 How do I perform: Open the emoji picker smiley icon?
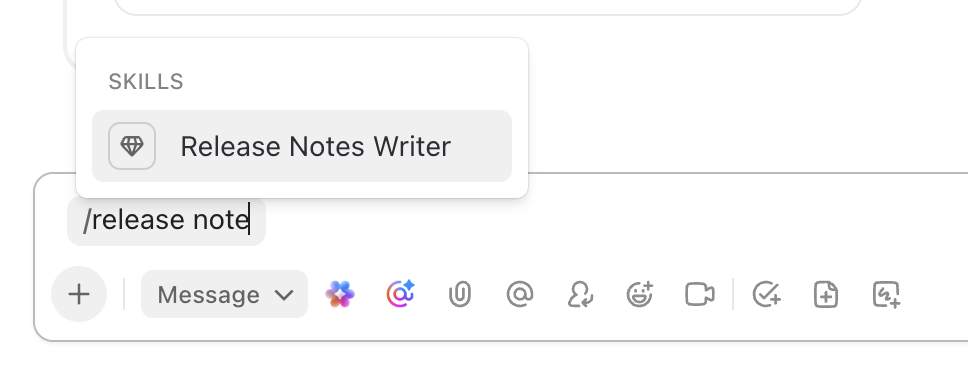[640, 294]
